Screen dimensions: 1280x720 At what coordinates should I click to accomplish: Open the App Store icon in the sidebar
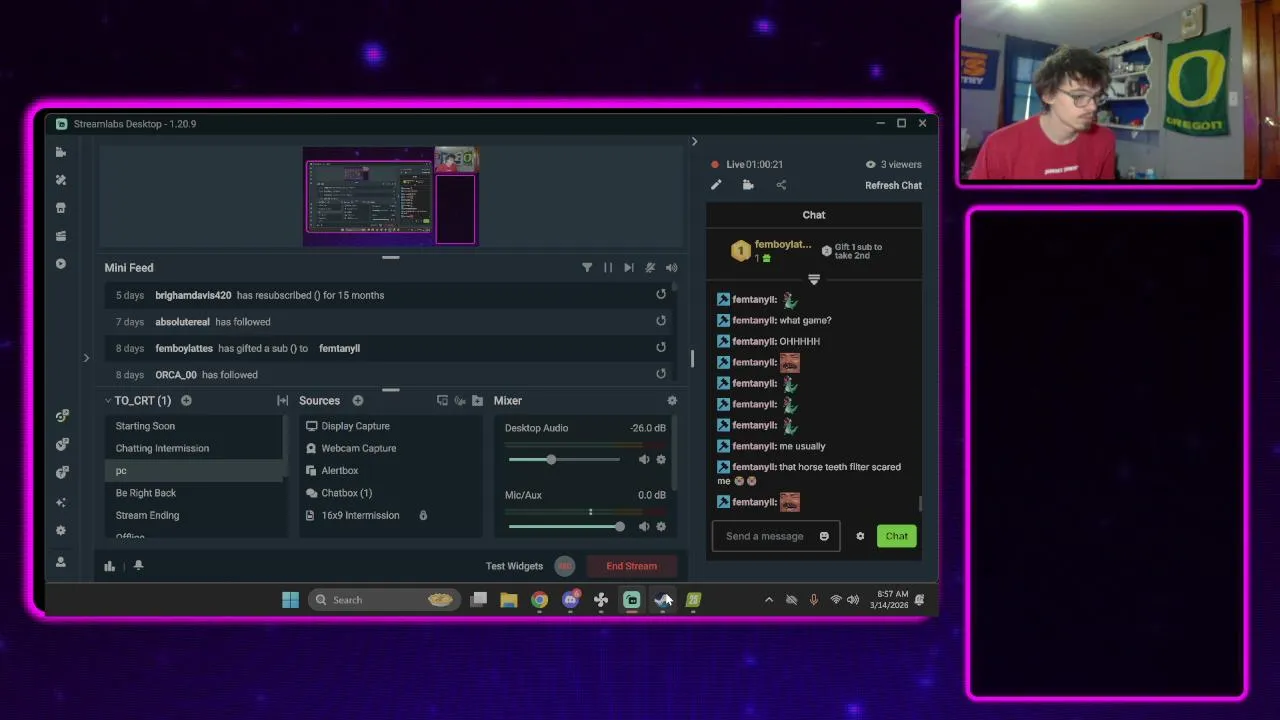[61, 208]
